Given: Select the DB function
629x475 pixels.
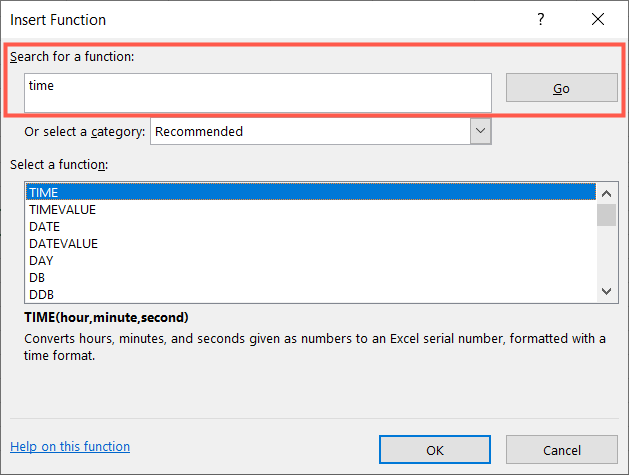Looking at the screenshot, I should coord(310,277).
